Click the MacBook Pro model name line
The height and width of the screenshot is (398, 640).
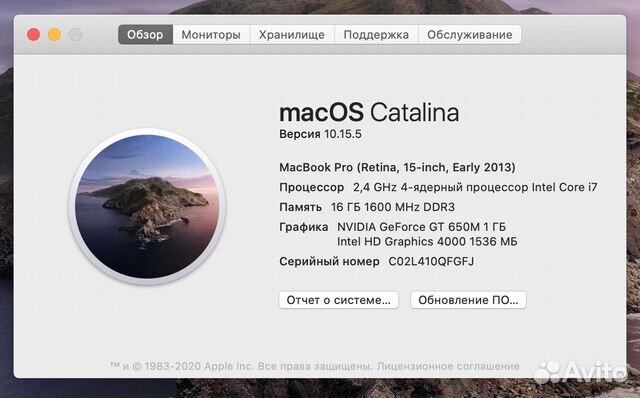(397, 167)
